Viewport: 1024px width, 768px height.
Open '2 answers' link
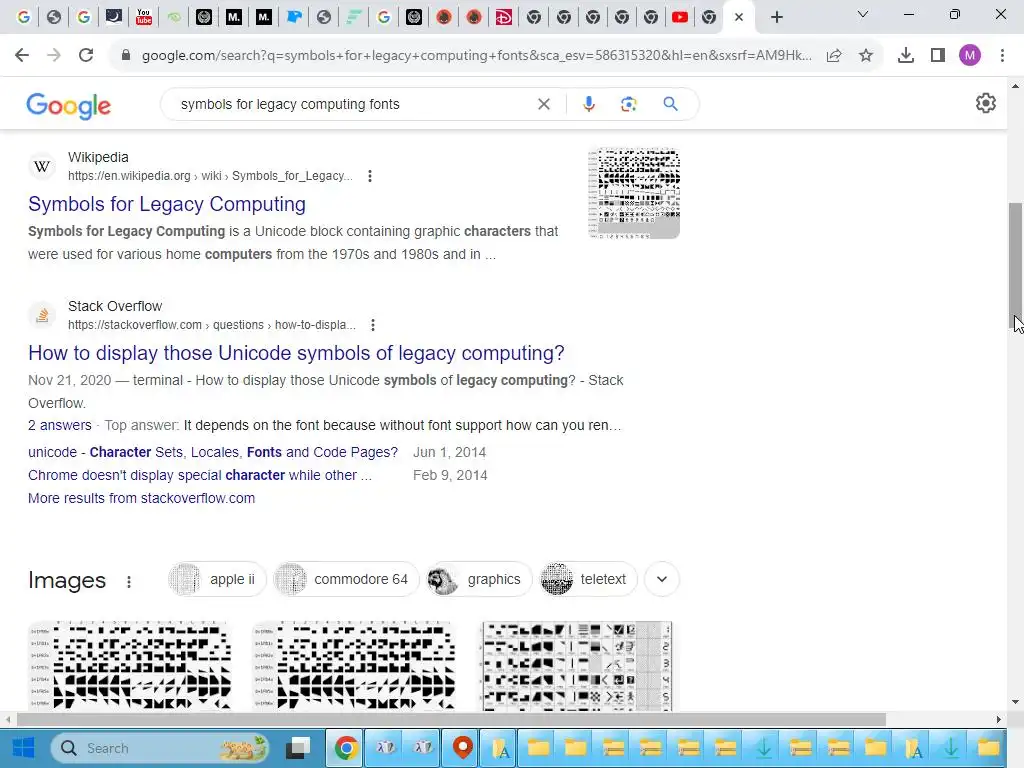tap(59, 425)
